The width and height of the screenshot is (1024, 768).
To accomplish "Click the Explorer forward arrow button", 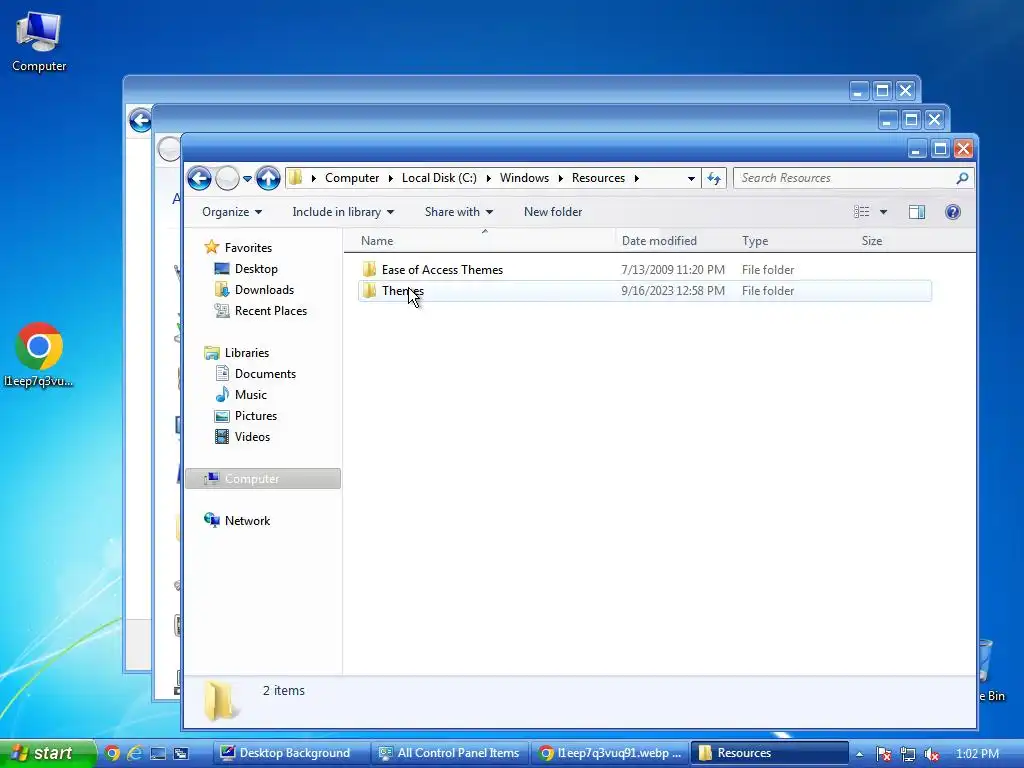I will coord(227,178).
